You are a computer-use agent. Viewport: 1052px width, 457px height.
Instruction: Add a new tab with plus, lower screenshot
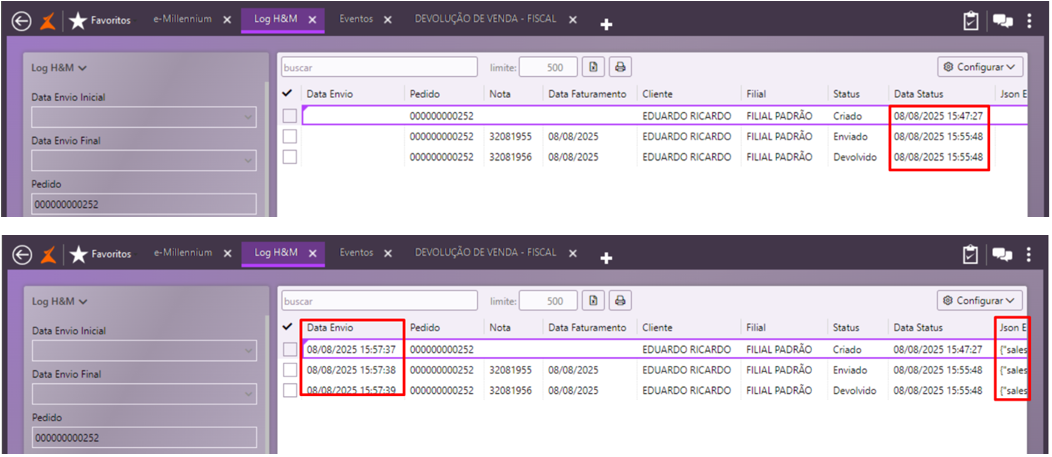coord(606,258)
